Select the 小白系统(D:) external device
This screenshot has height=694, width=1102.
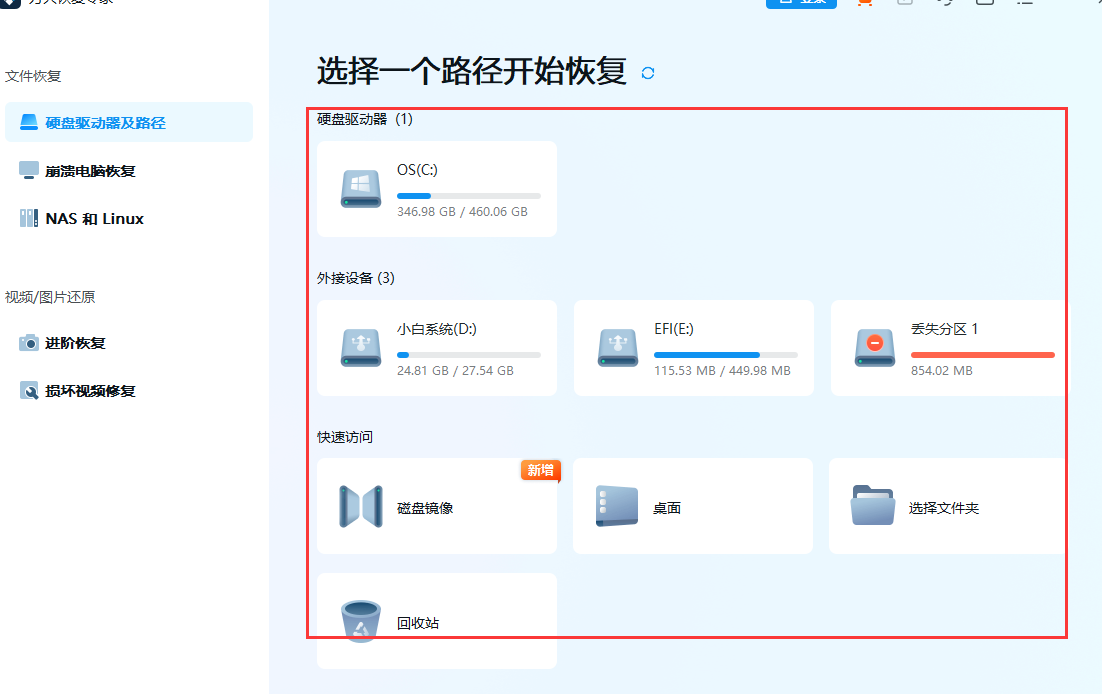[436, 348]
